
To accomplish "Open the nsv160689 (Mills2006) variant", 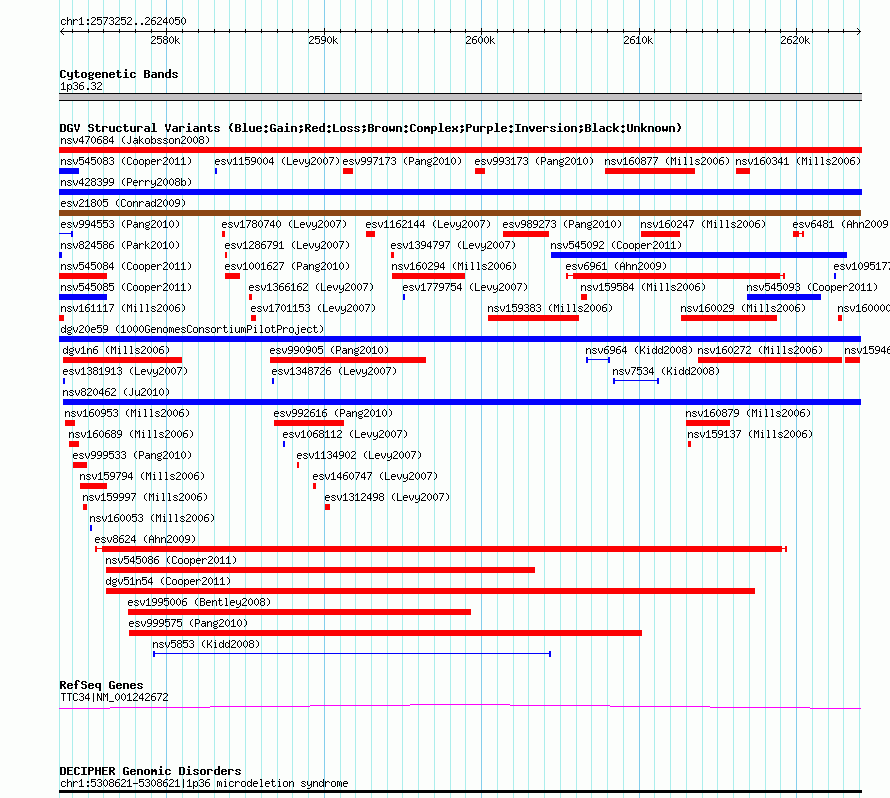I will tap(131, 434).
